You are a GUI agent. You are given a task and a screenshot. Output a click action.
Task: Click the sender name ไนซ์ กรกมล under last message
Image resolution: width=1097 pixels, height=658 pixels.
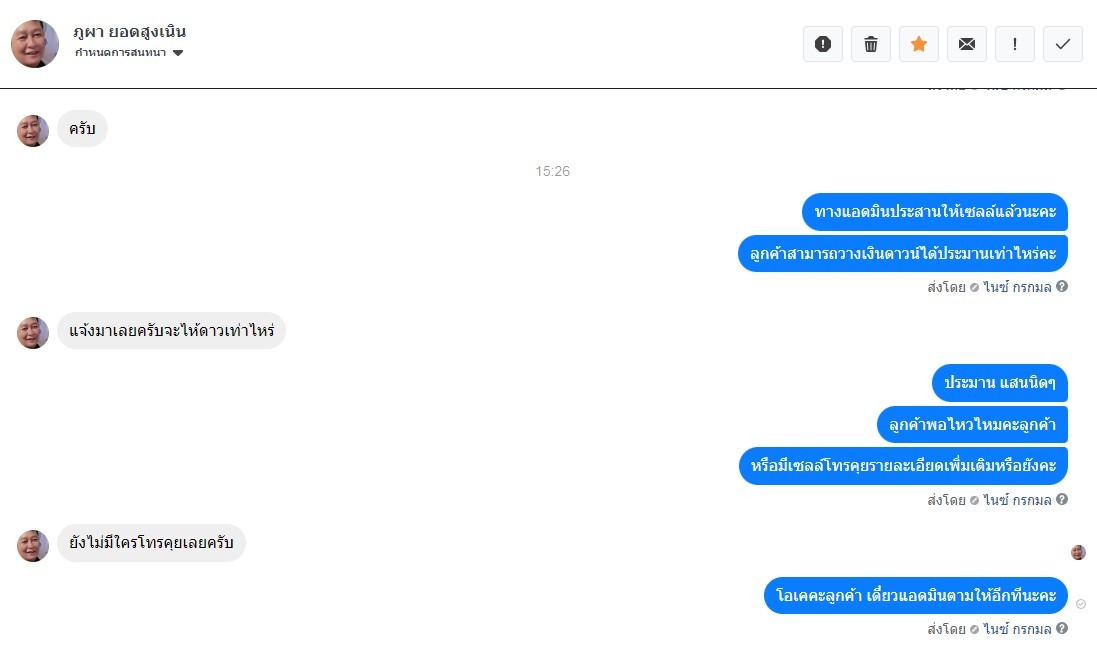pos(1017,629)
